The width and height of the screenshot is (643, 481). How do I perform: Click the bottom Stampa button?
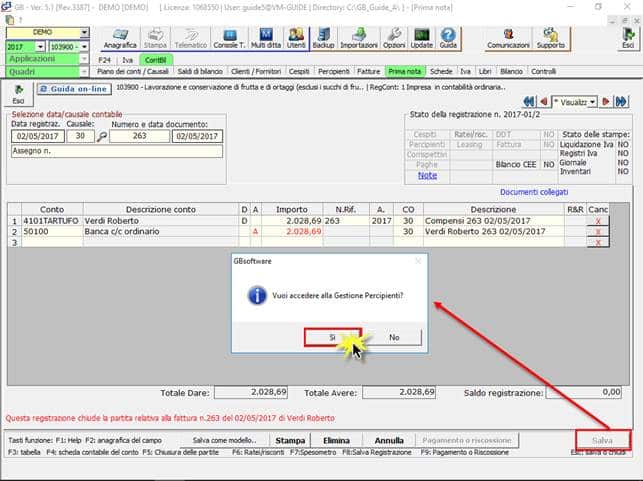(290, 440)
